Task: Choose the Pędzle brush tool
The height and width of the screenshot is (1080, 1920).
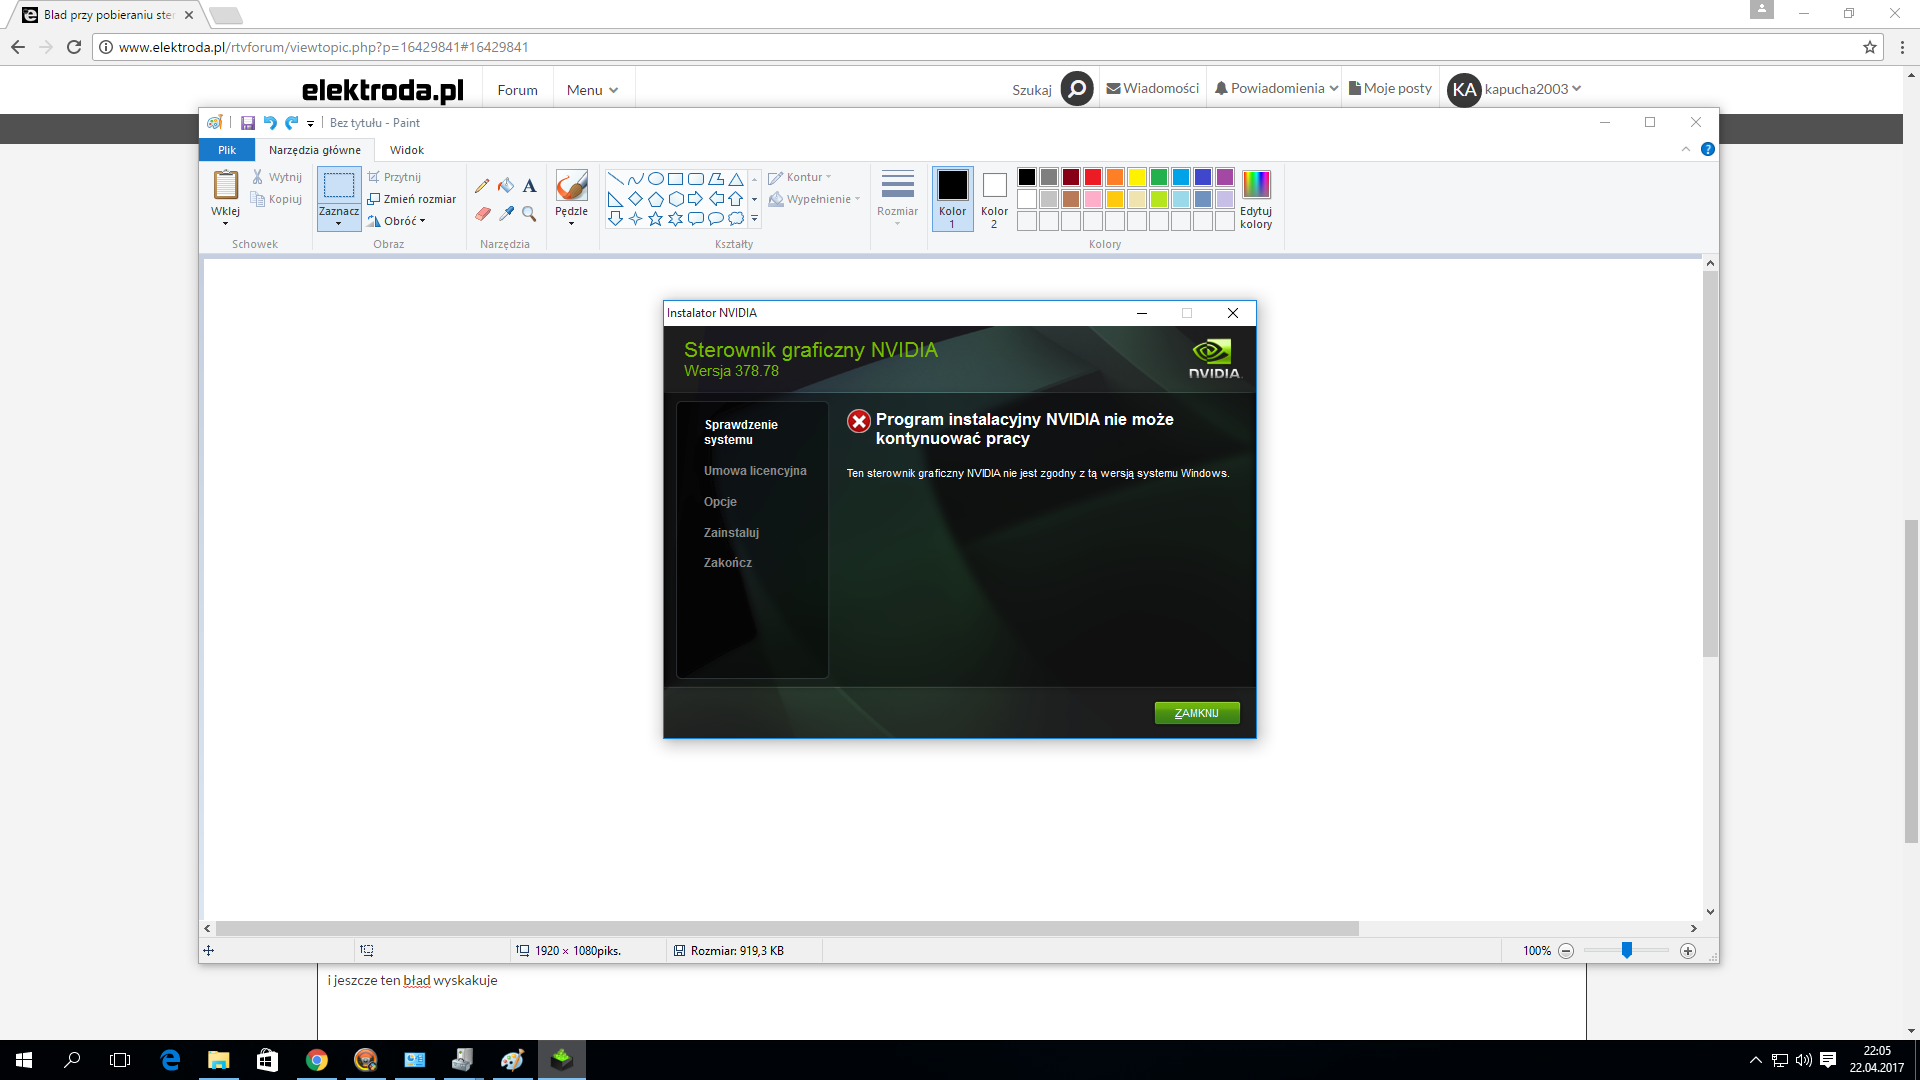Action: (571, 197)
